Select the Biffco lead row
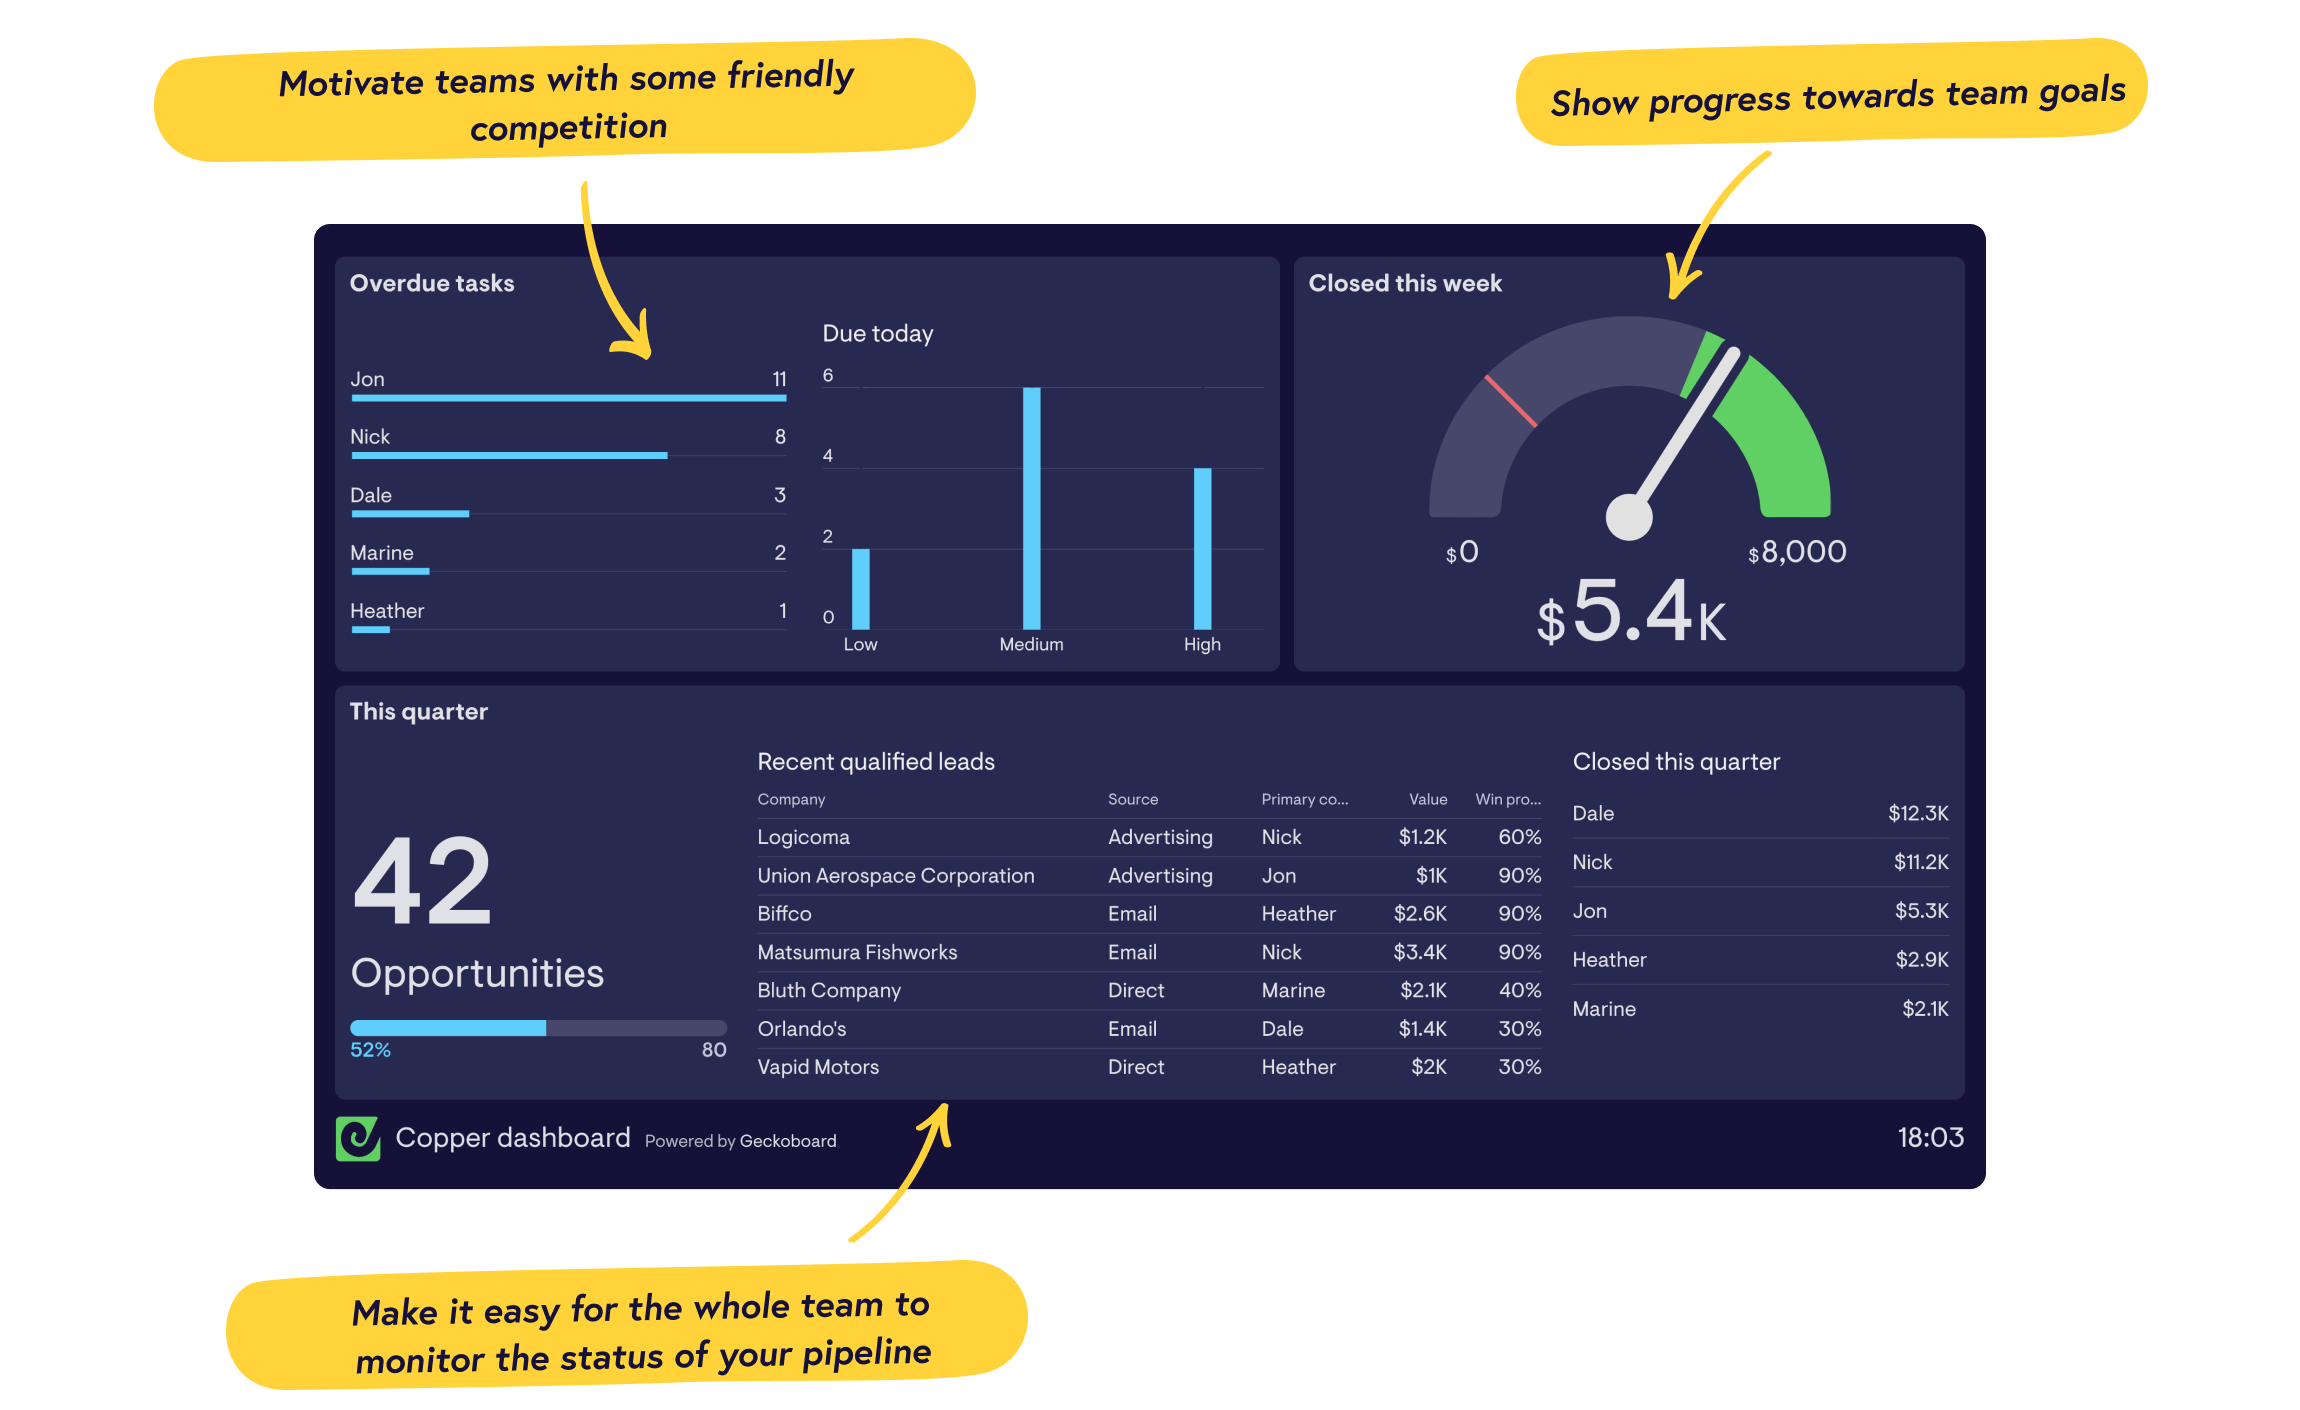This screenshot has width=2300, height=1410. (1149, 913)
